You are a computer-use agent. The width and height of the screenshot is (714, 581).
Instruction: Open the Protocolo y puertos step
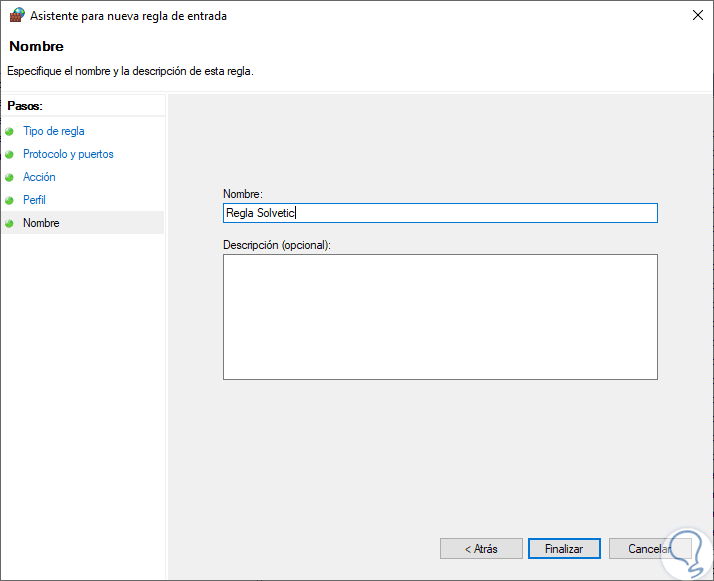pyautogui.click(x=68, y=154)
